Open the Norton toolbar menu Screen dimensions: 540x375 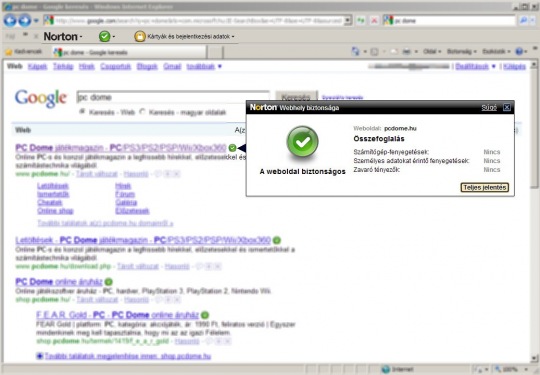click(x=63, y=36)
